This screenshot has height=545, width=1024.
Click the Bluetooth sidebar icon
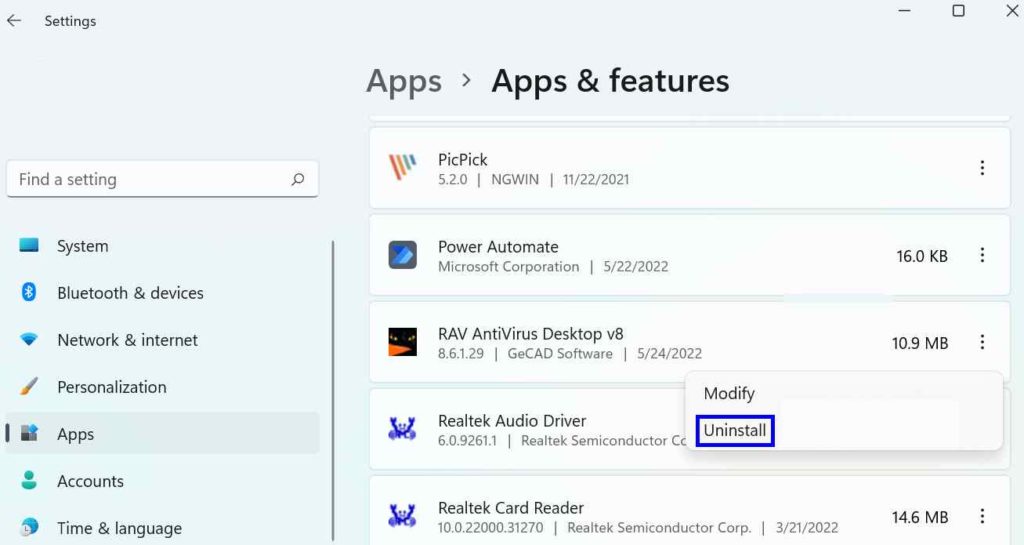click(x=29, y=292)
